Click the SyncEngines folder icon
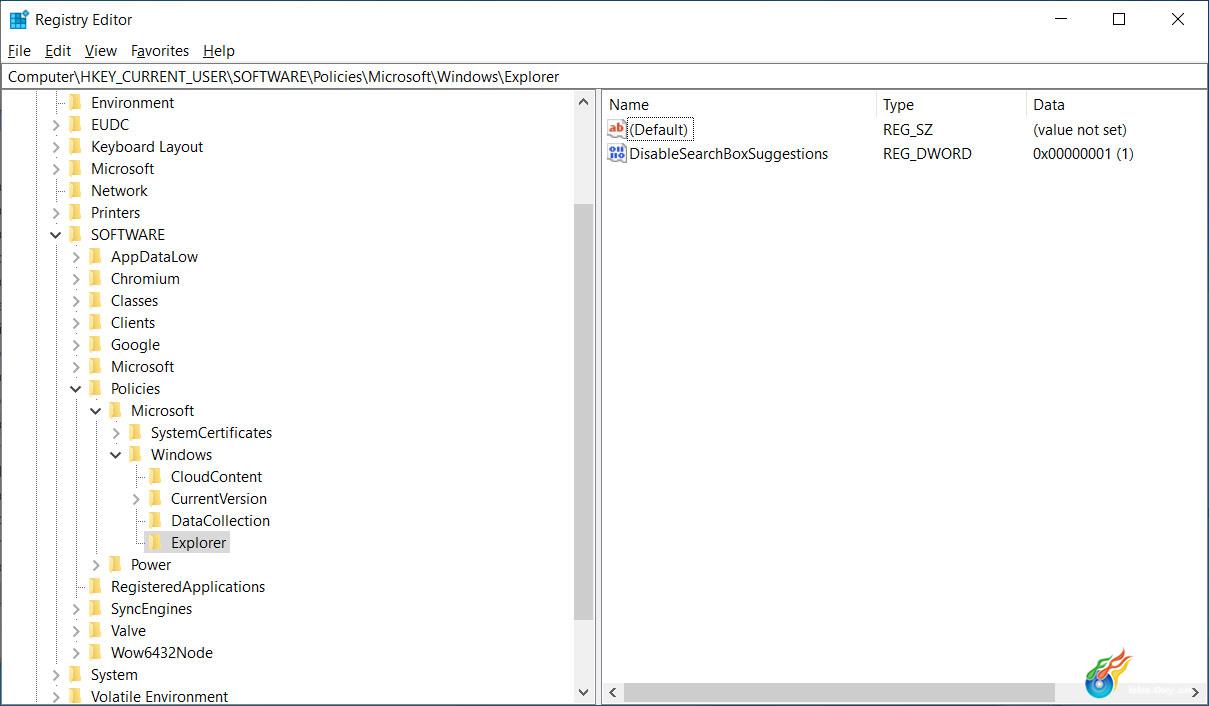Screen dimensions: 1209x706 pyautogui.click(x=95, y=608)
